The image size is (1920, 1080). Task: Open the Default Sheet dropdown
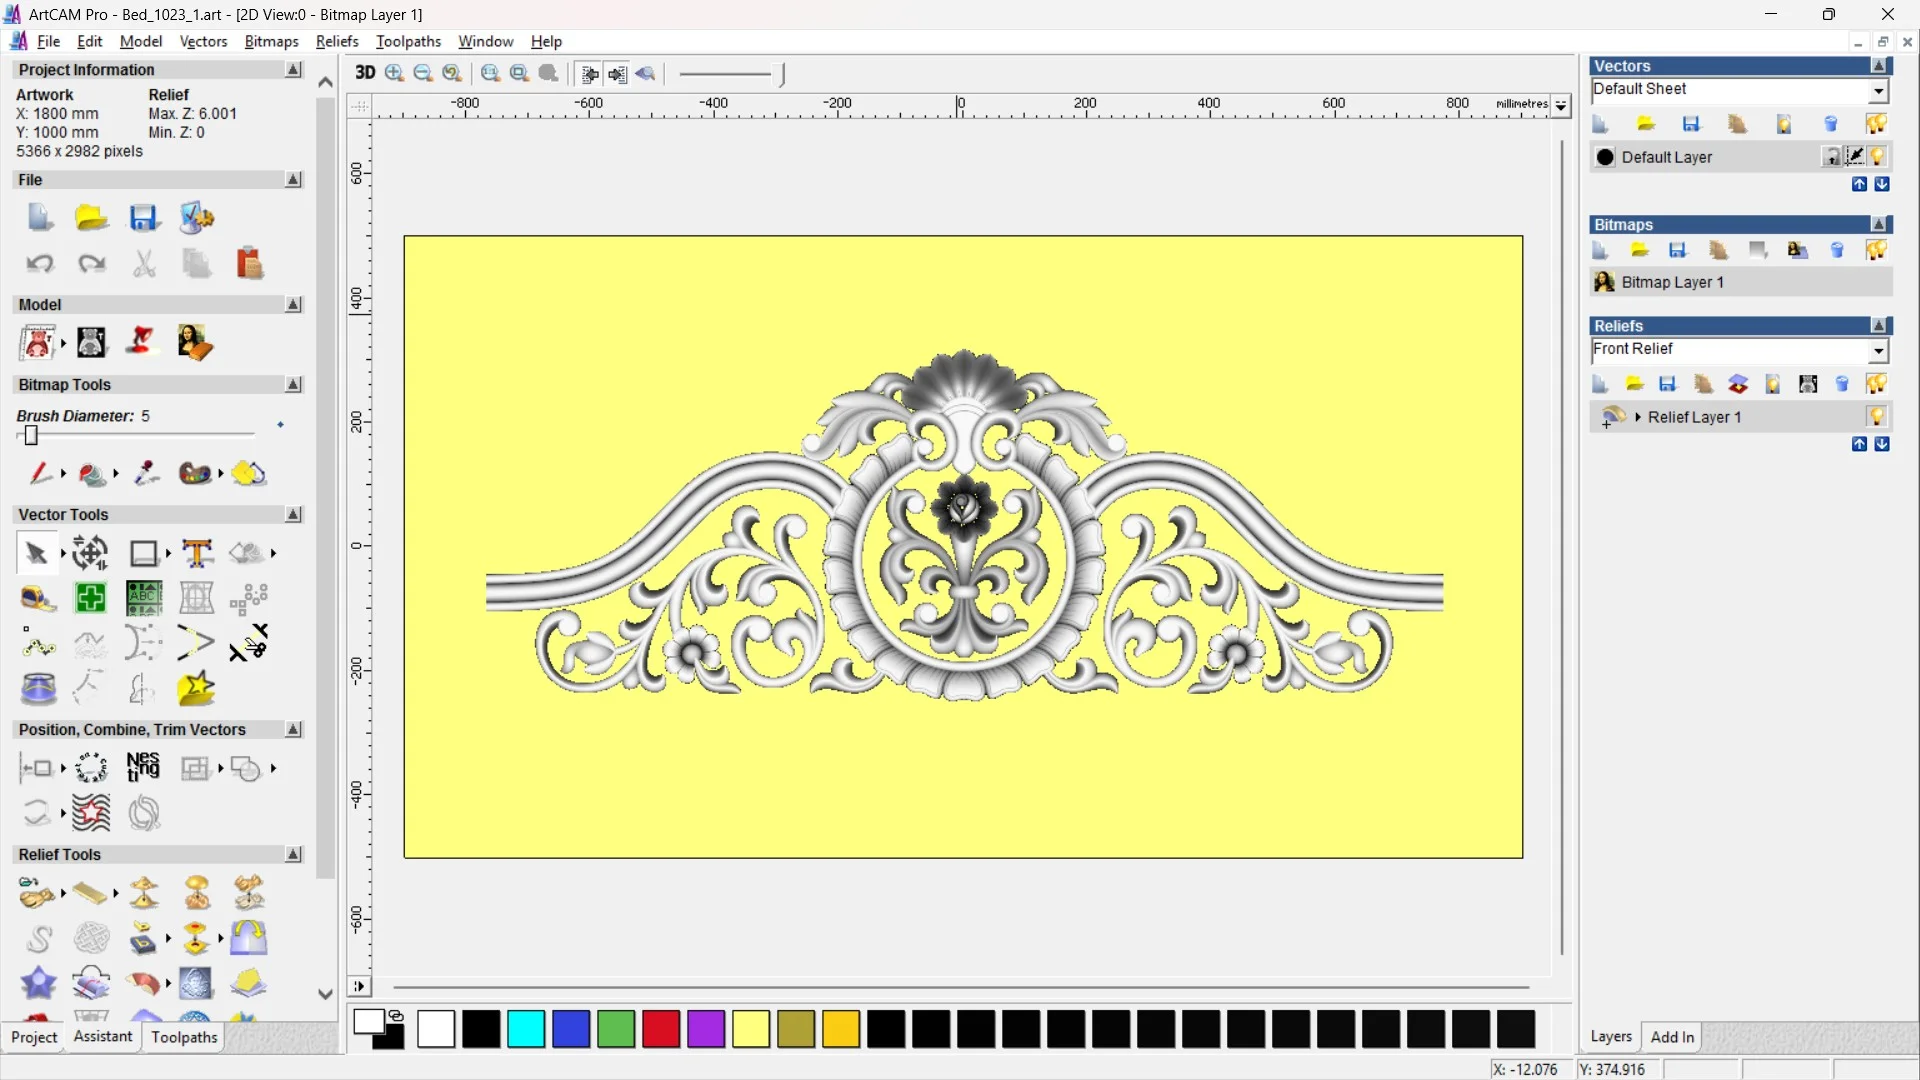point(1878,91)
